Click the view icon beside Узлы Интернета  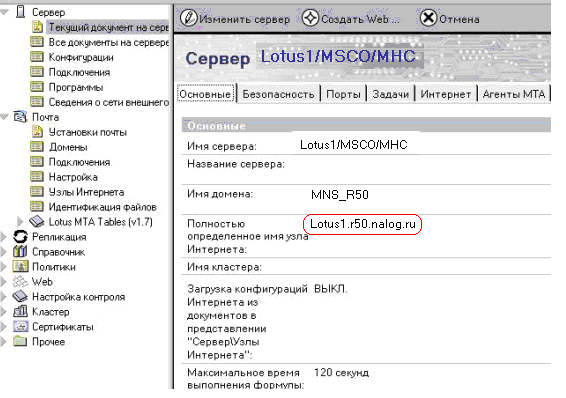(36, 192)
